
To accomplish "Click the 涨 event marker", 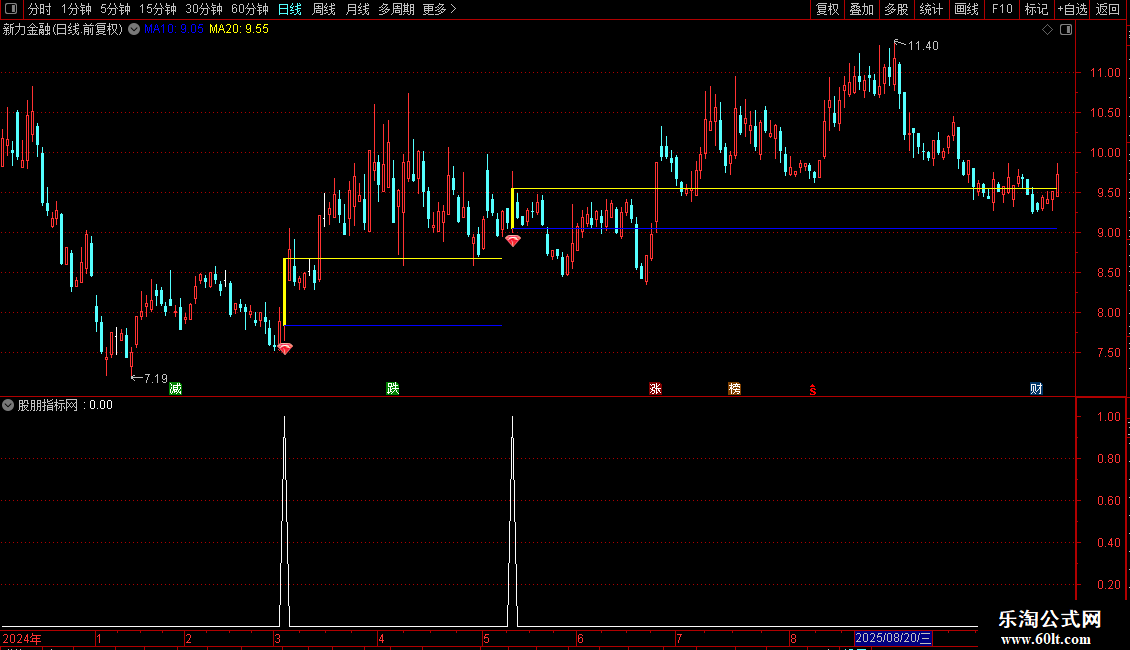I will tap(655, 388).
